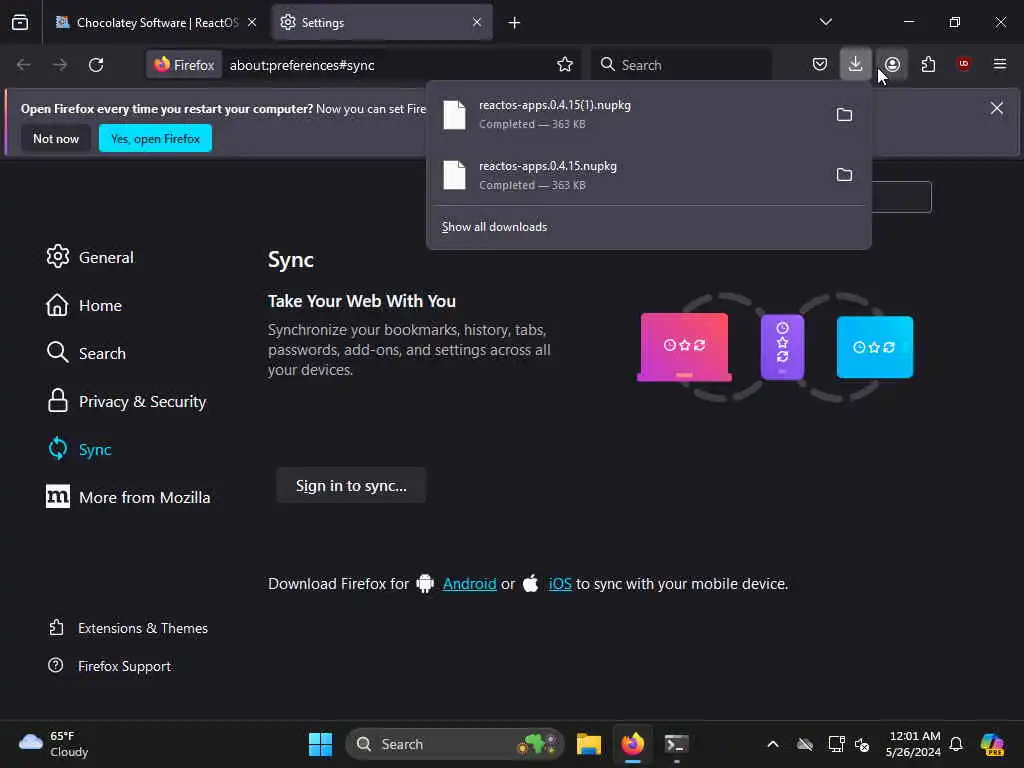Open Privacy & Security settings
Image resolution: width=1024 pixels, height=768 pixels.
[x=127, y=401]
